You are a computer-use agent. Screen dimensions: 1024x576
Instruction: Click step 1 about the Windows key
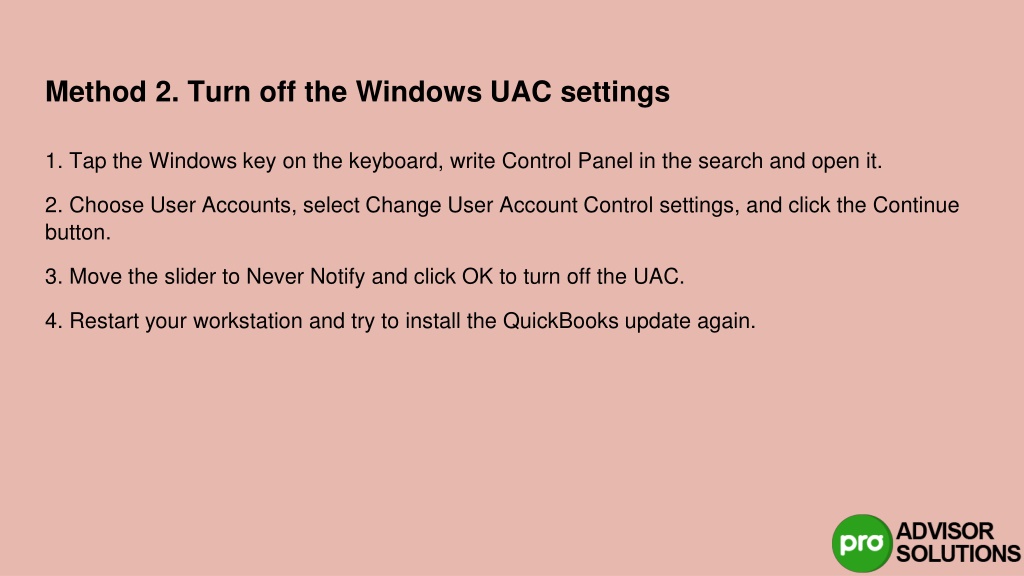point(463,161)
